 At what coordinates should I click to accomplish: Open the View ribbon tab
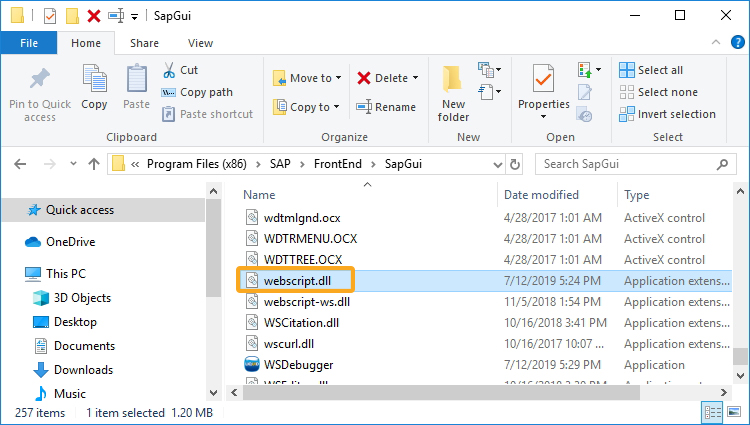[x=200, y=43]
